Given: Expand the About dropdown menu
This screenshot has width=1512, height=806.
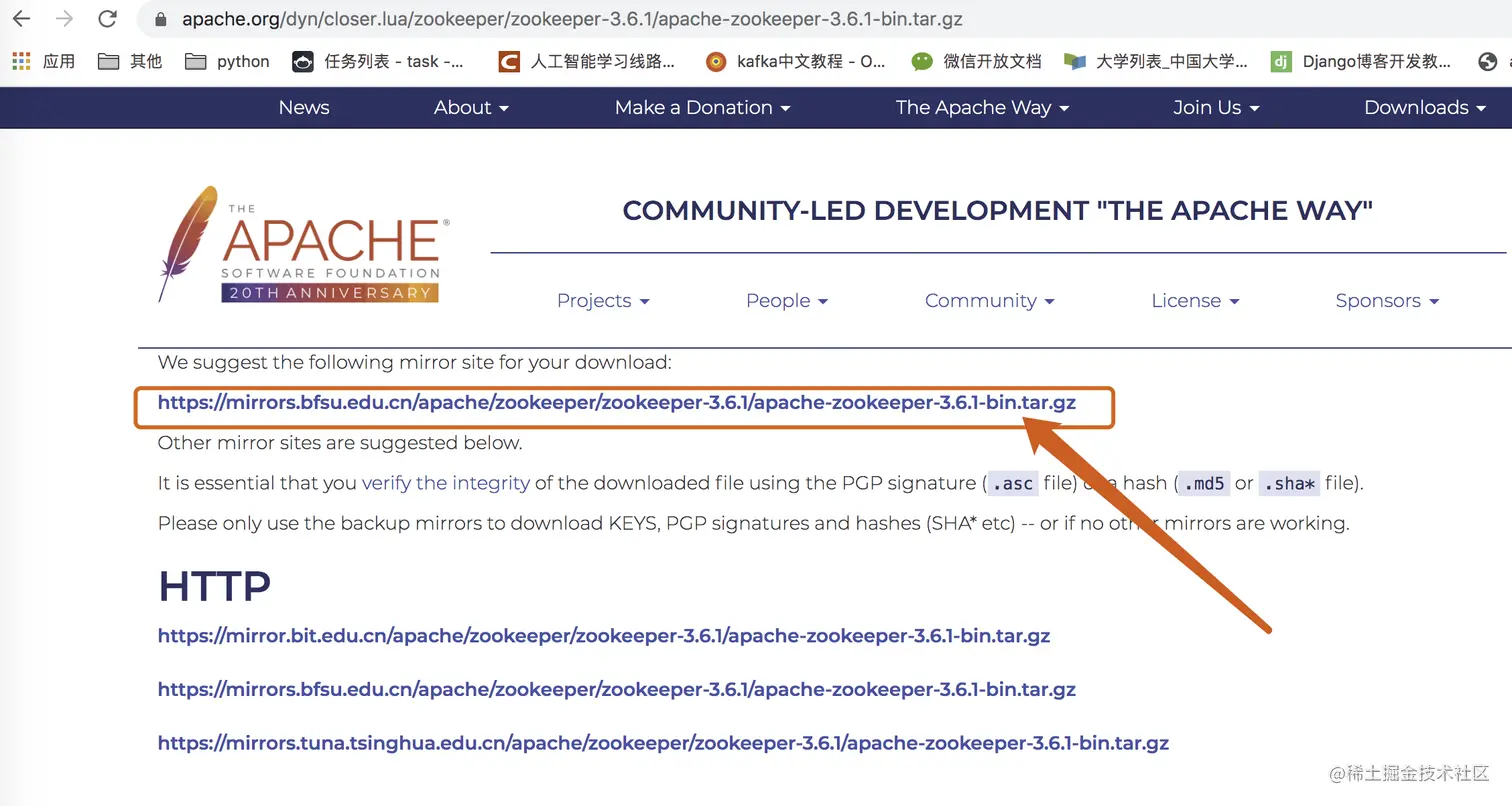Looking at the screenshot, I should [471, 107].
